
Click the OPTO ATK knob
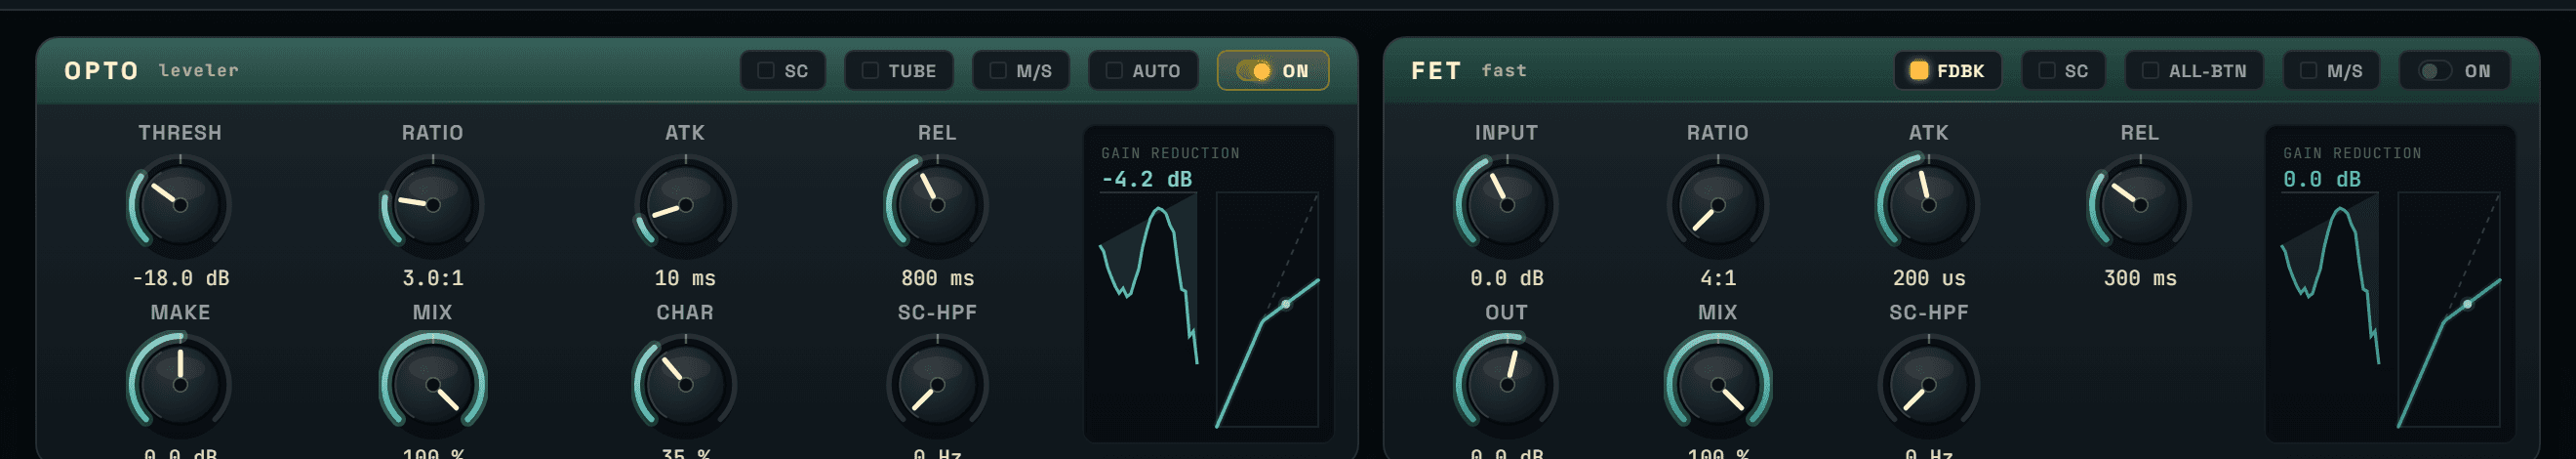click(x=685, y=205)
